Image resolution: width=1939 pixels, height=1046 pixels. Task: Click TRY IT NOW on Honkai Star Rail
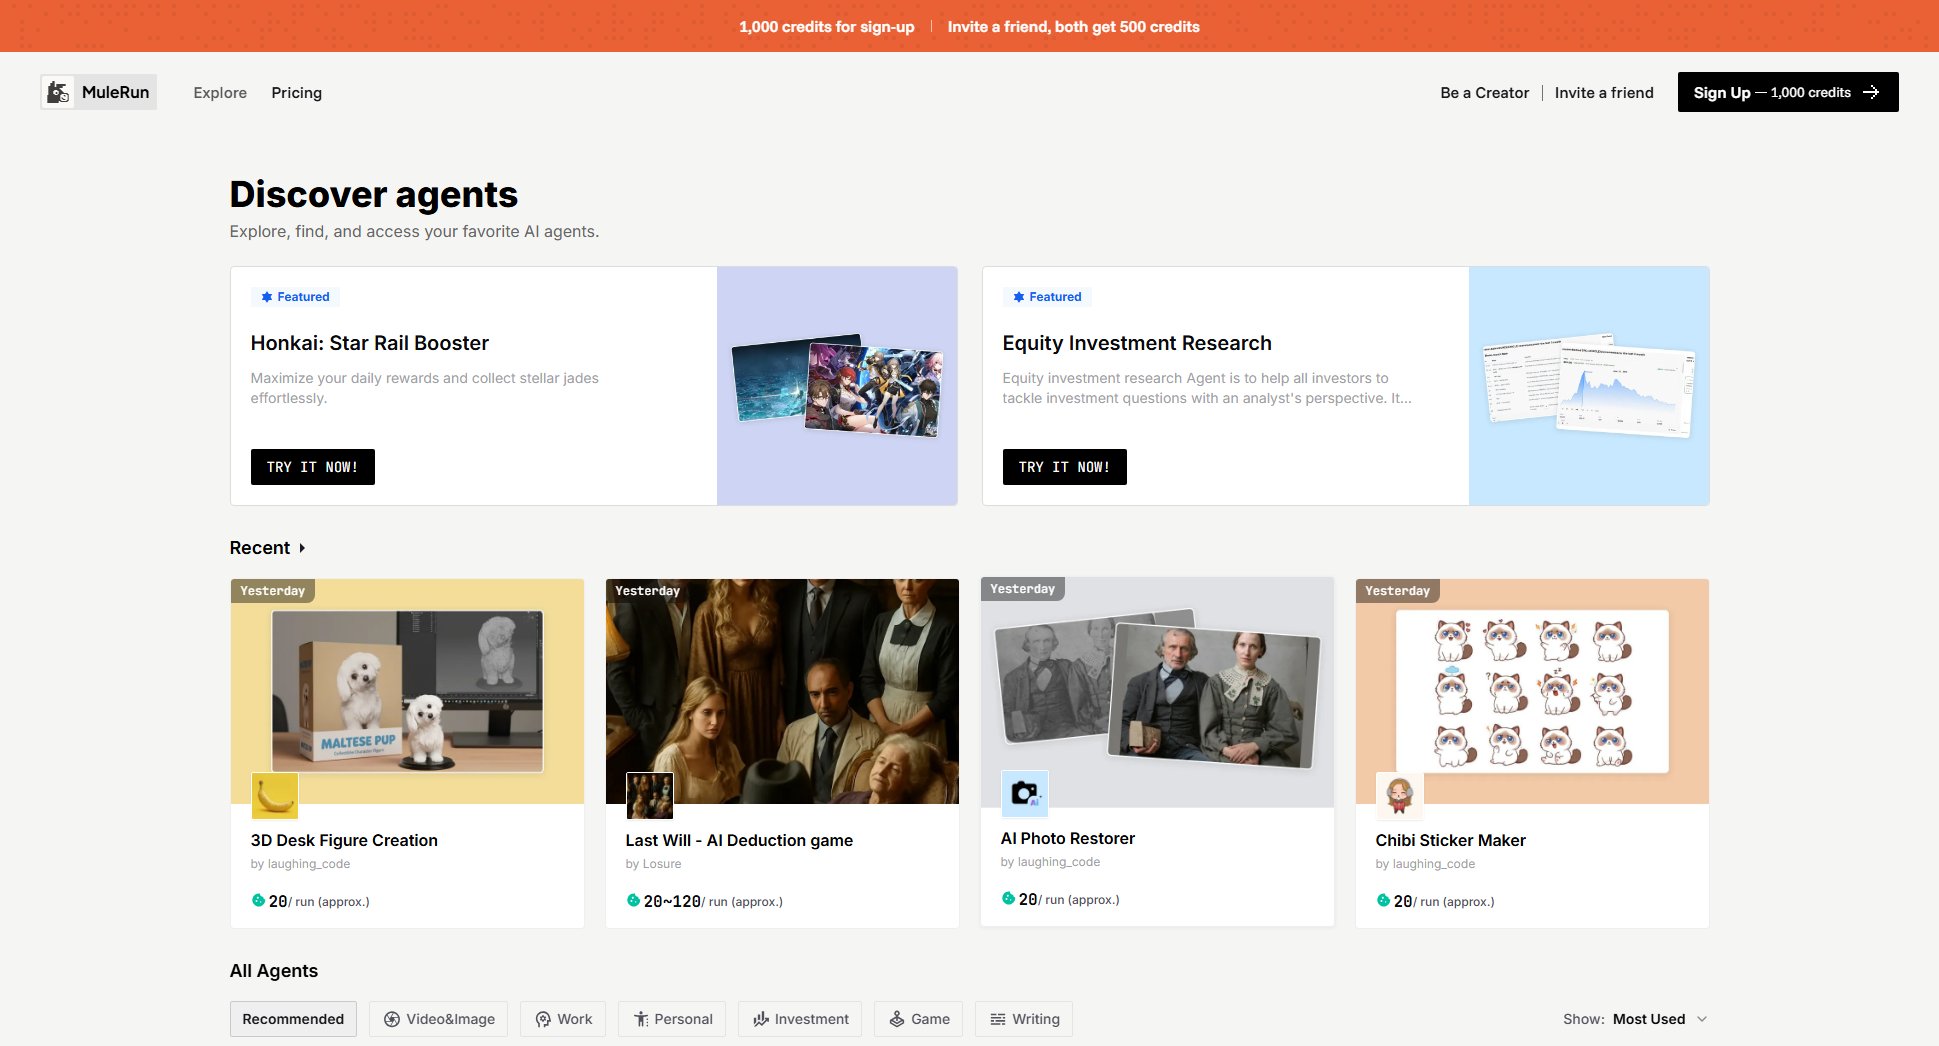[x=313, y=467]
